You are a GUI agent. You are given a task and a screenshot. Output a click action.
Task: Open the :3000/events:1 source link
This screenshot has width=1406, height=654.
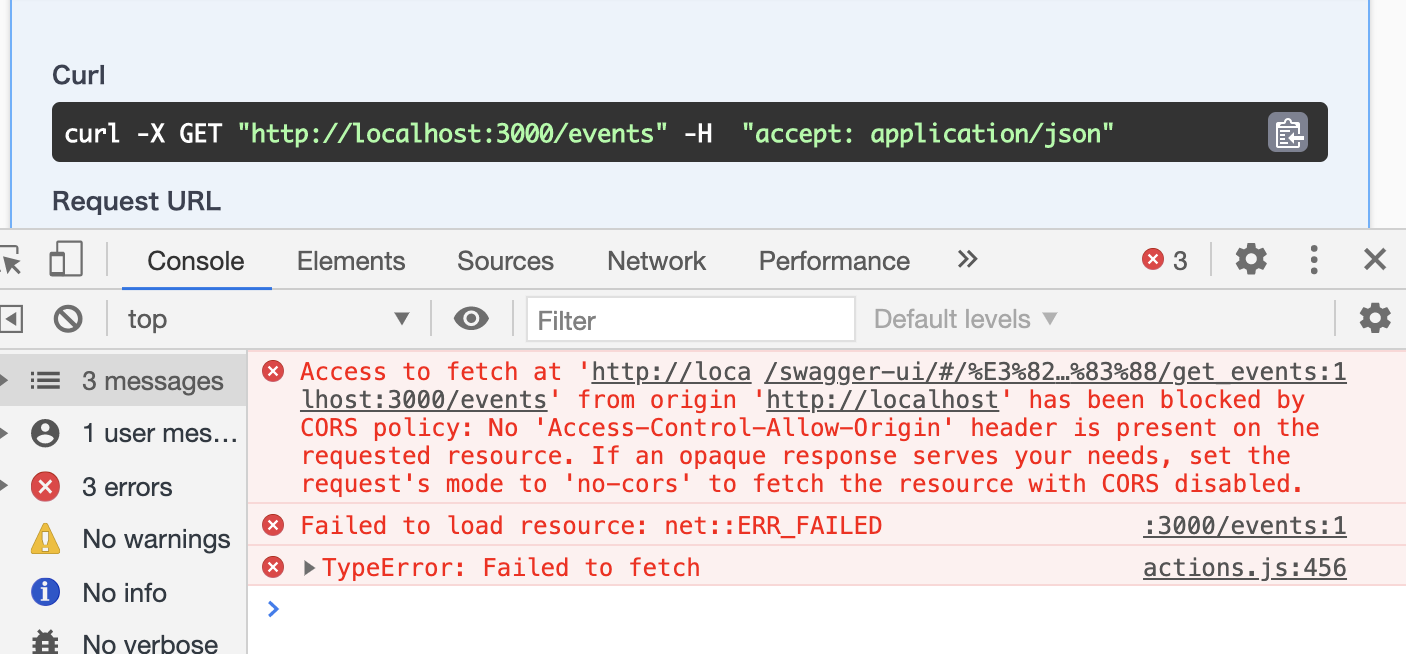[1244, 526]
